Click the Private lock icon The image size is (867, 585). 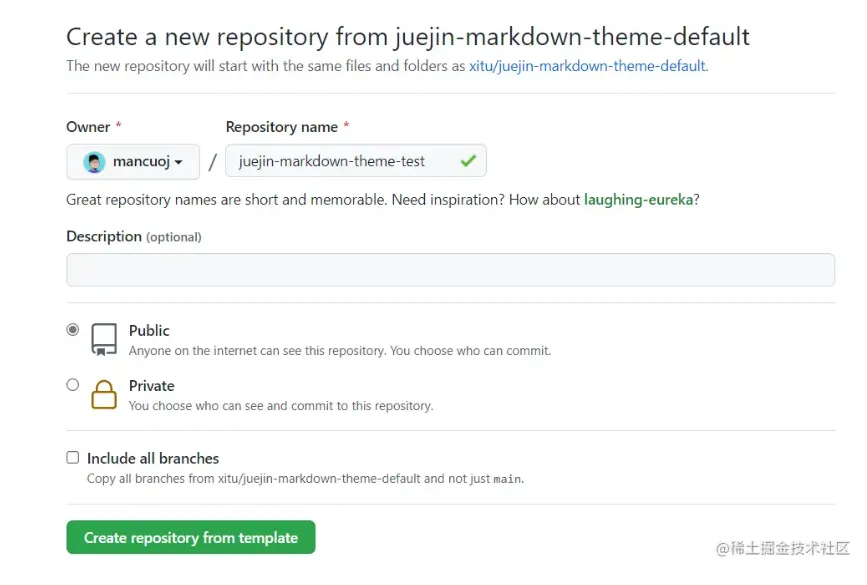(x=104, y=394)
